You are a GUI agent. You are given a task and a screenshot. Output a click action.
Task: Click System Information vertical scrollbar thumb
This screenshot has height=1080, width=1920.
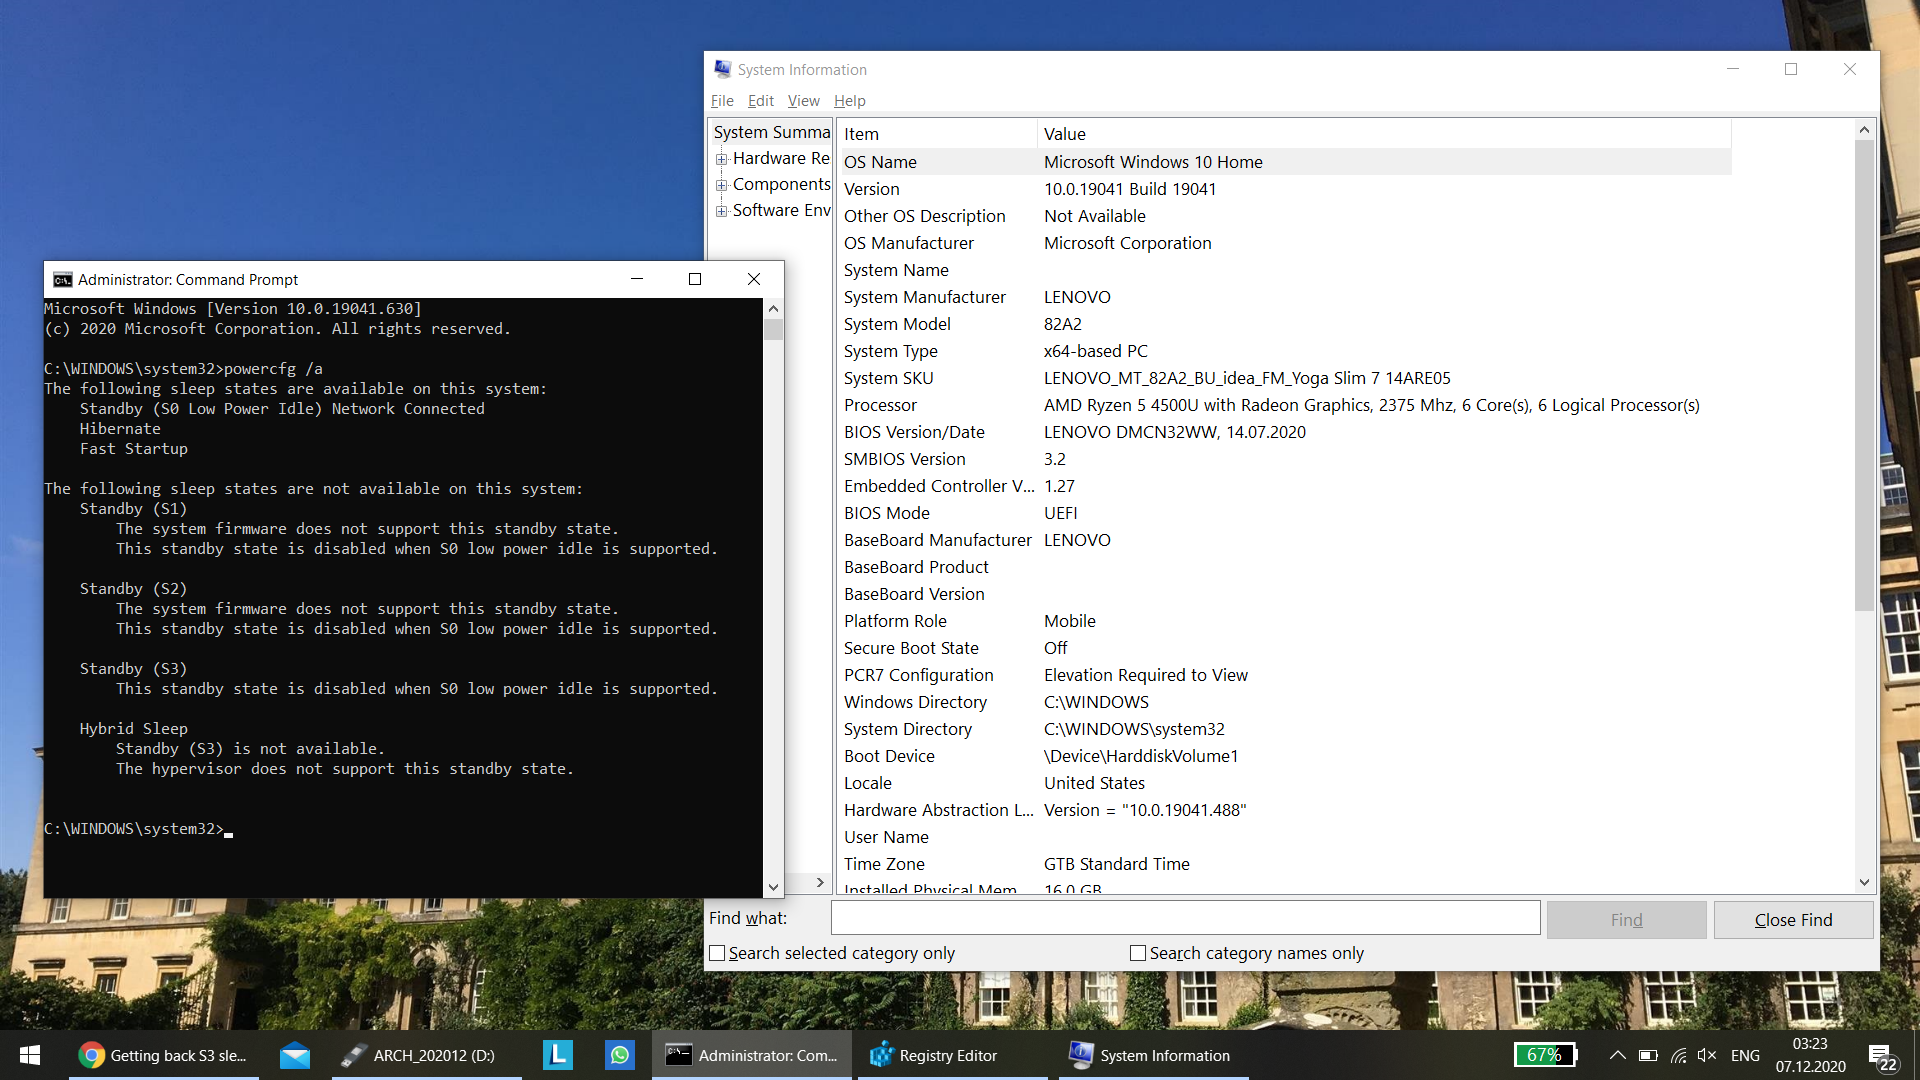pos(1864,375)
